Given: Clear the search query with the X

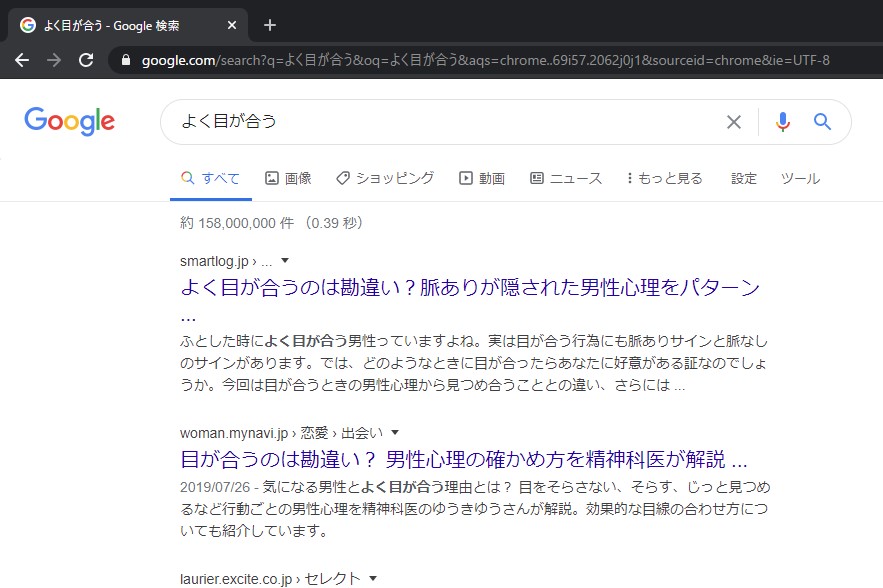Looking at the screenshot, I should point(734,121).
